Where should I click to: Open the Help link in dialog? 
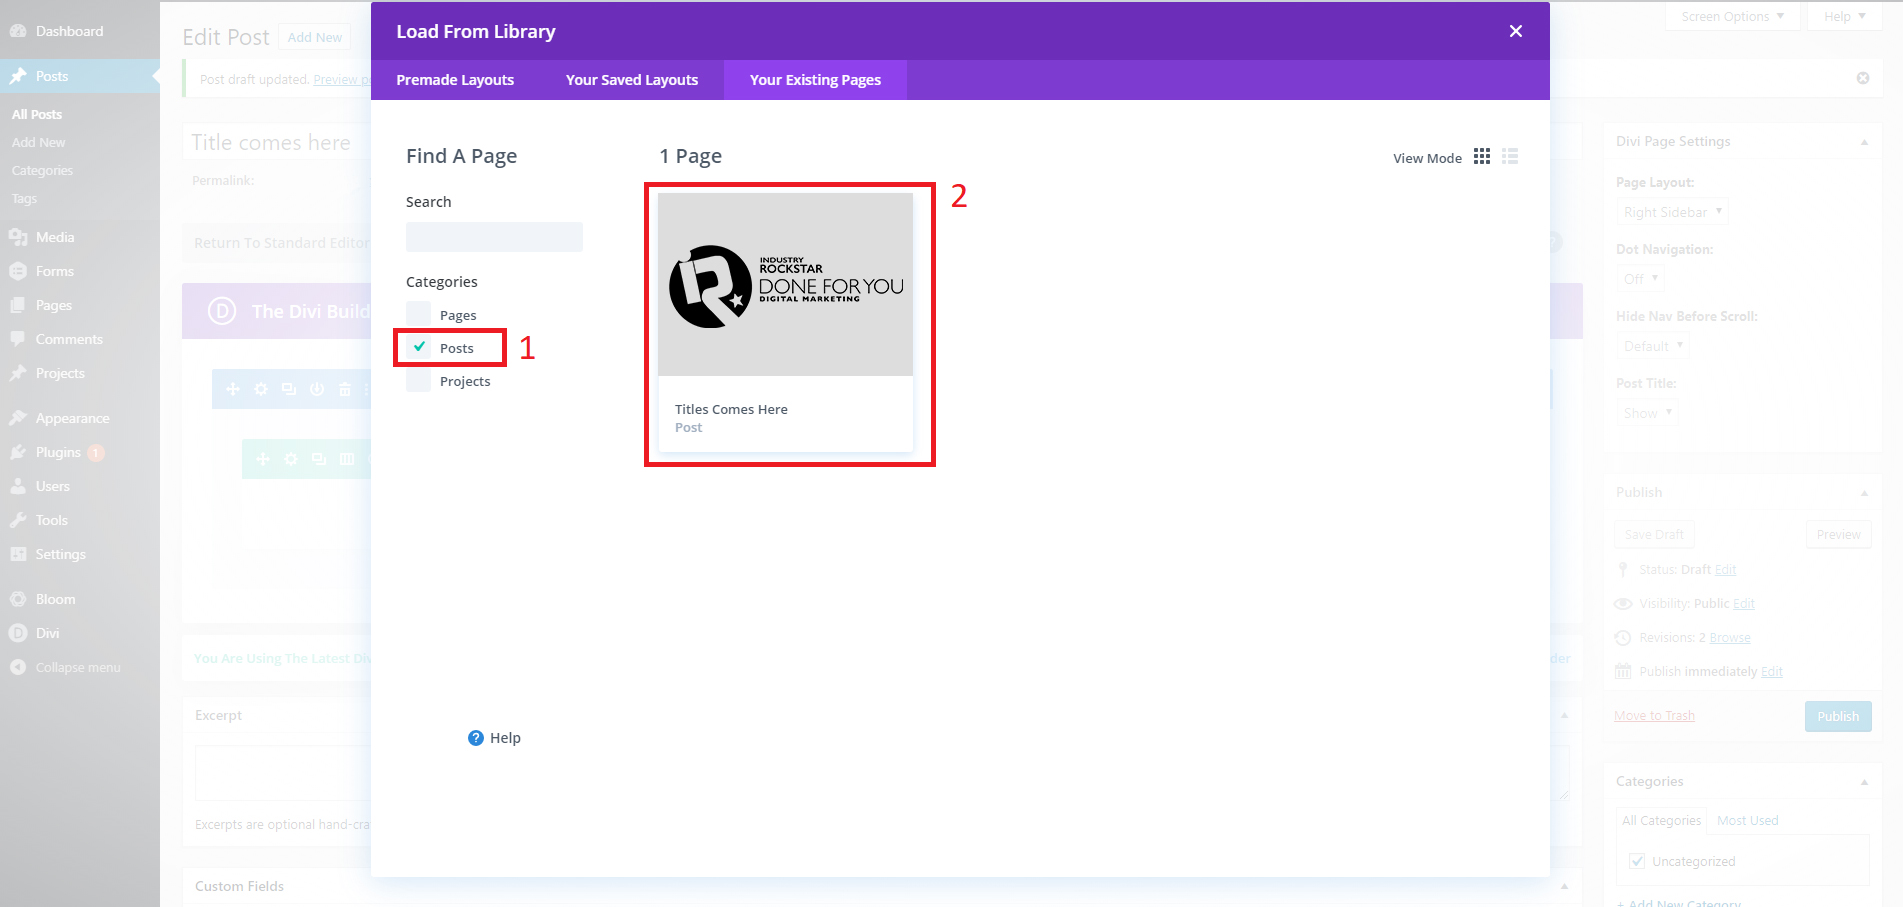click(505, 738)
